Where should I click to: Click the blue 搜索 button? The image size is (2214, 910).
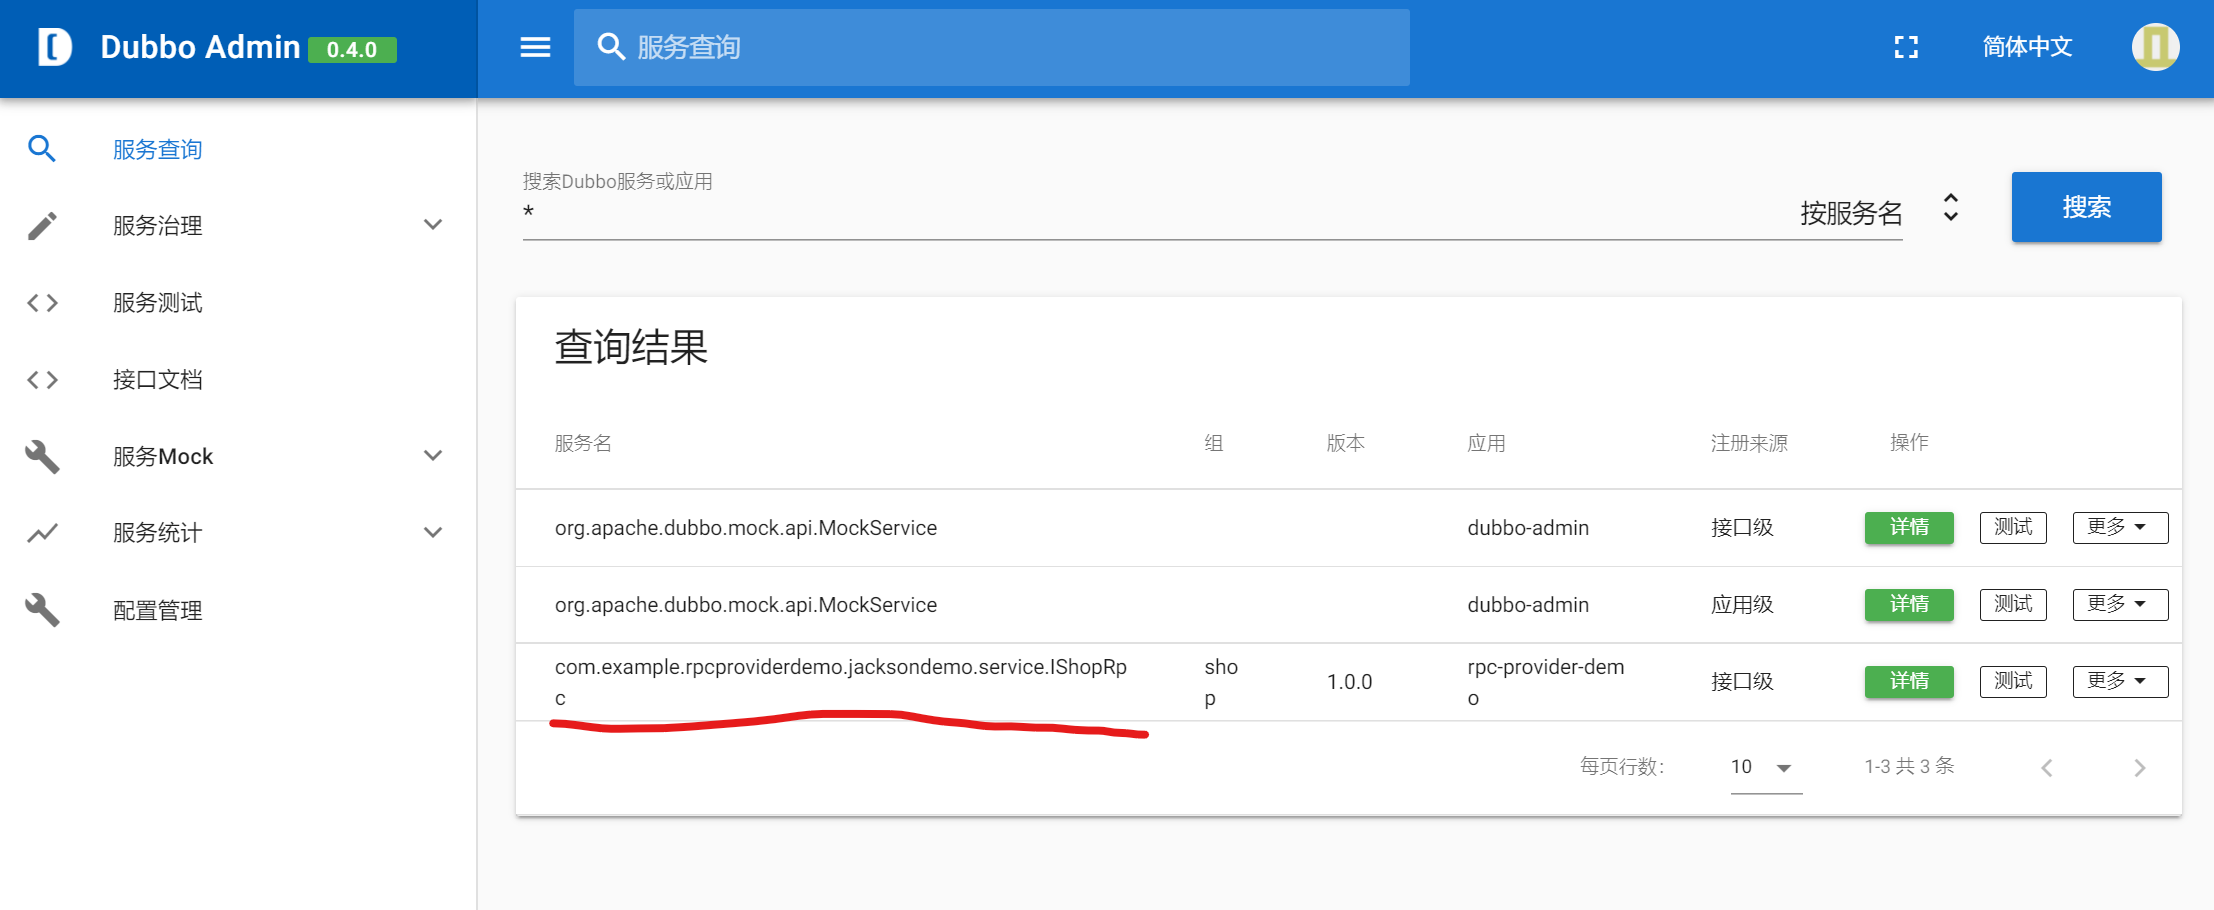[x=2086, y=207]
